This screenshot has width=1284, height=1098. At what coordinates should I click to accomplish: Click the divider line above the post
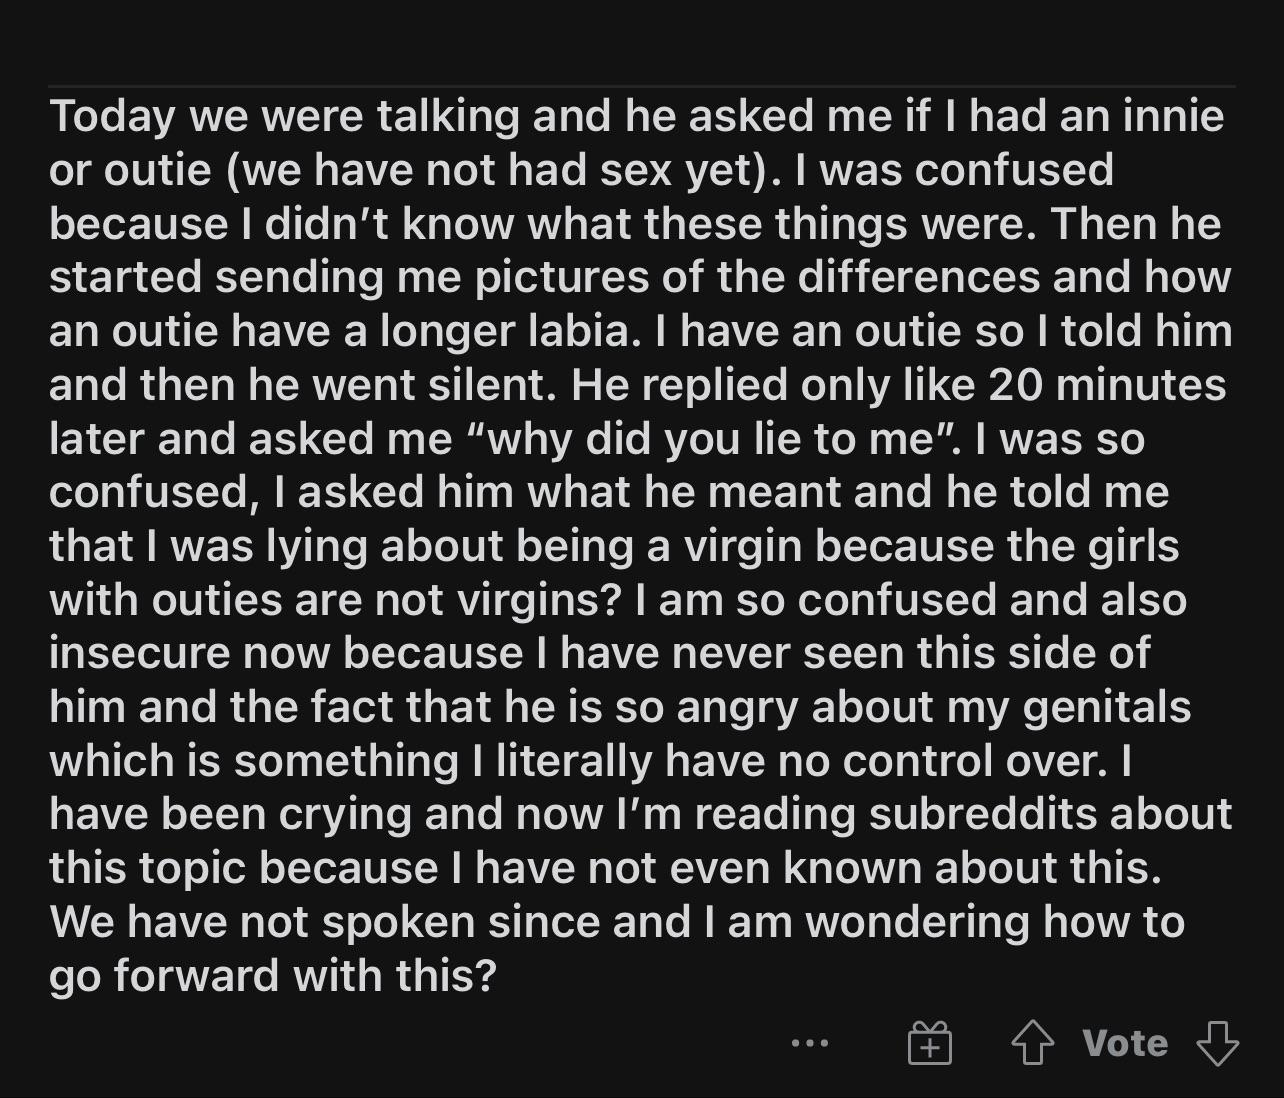[x=642, y=87]
